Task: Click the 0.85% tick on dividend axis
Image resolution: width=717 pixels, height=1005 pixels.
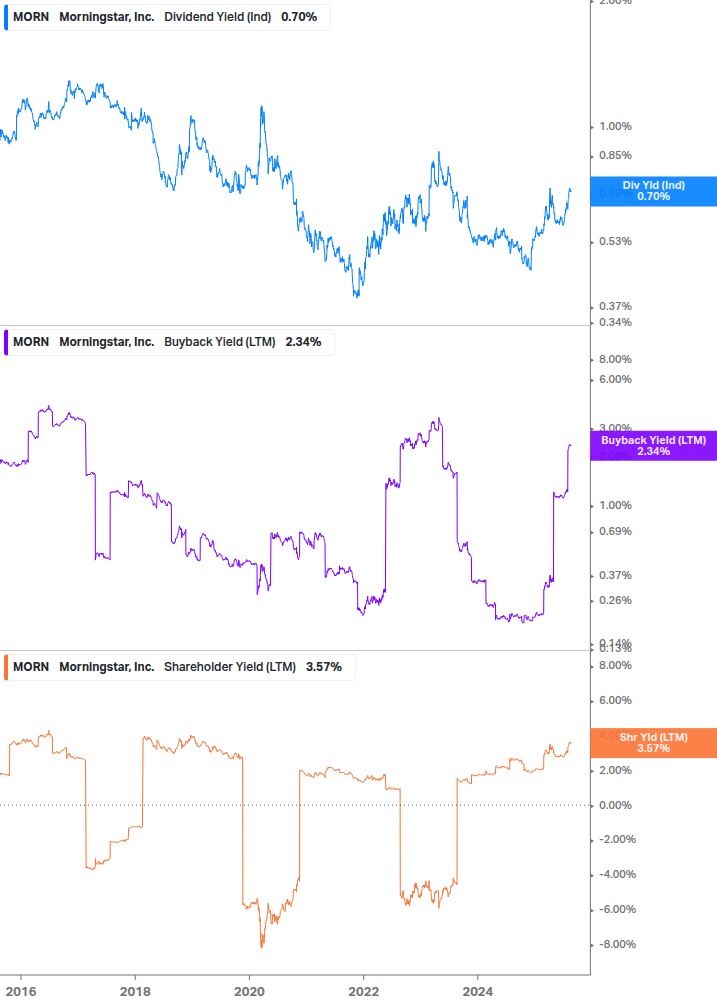Action: point(615,156)
